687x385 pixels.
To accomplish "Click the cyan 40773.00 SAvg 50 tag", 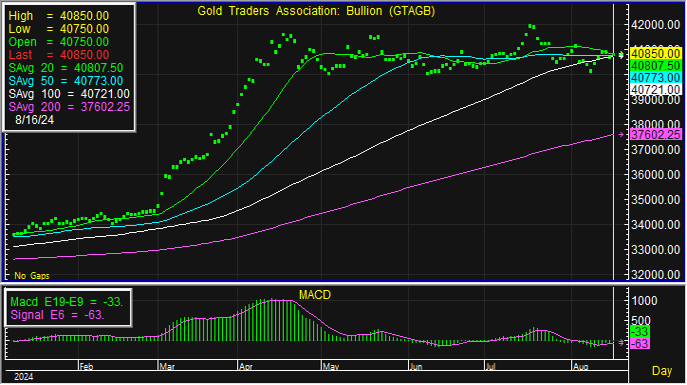I will [x=655, y=78].
